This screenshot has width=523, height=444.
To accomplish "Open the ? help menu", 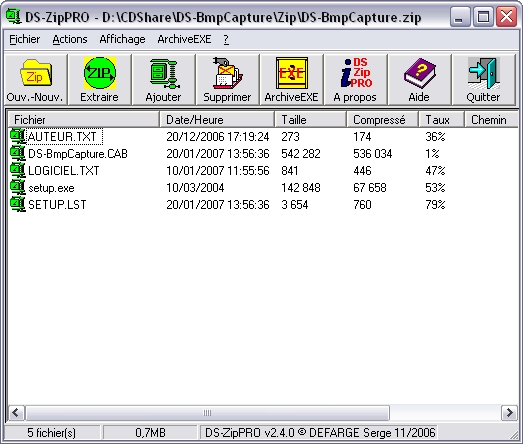I will tap(226, 39).
